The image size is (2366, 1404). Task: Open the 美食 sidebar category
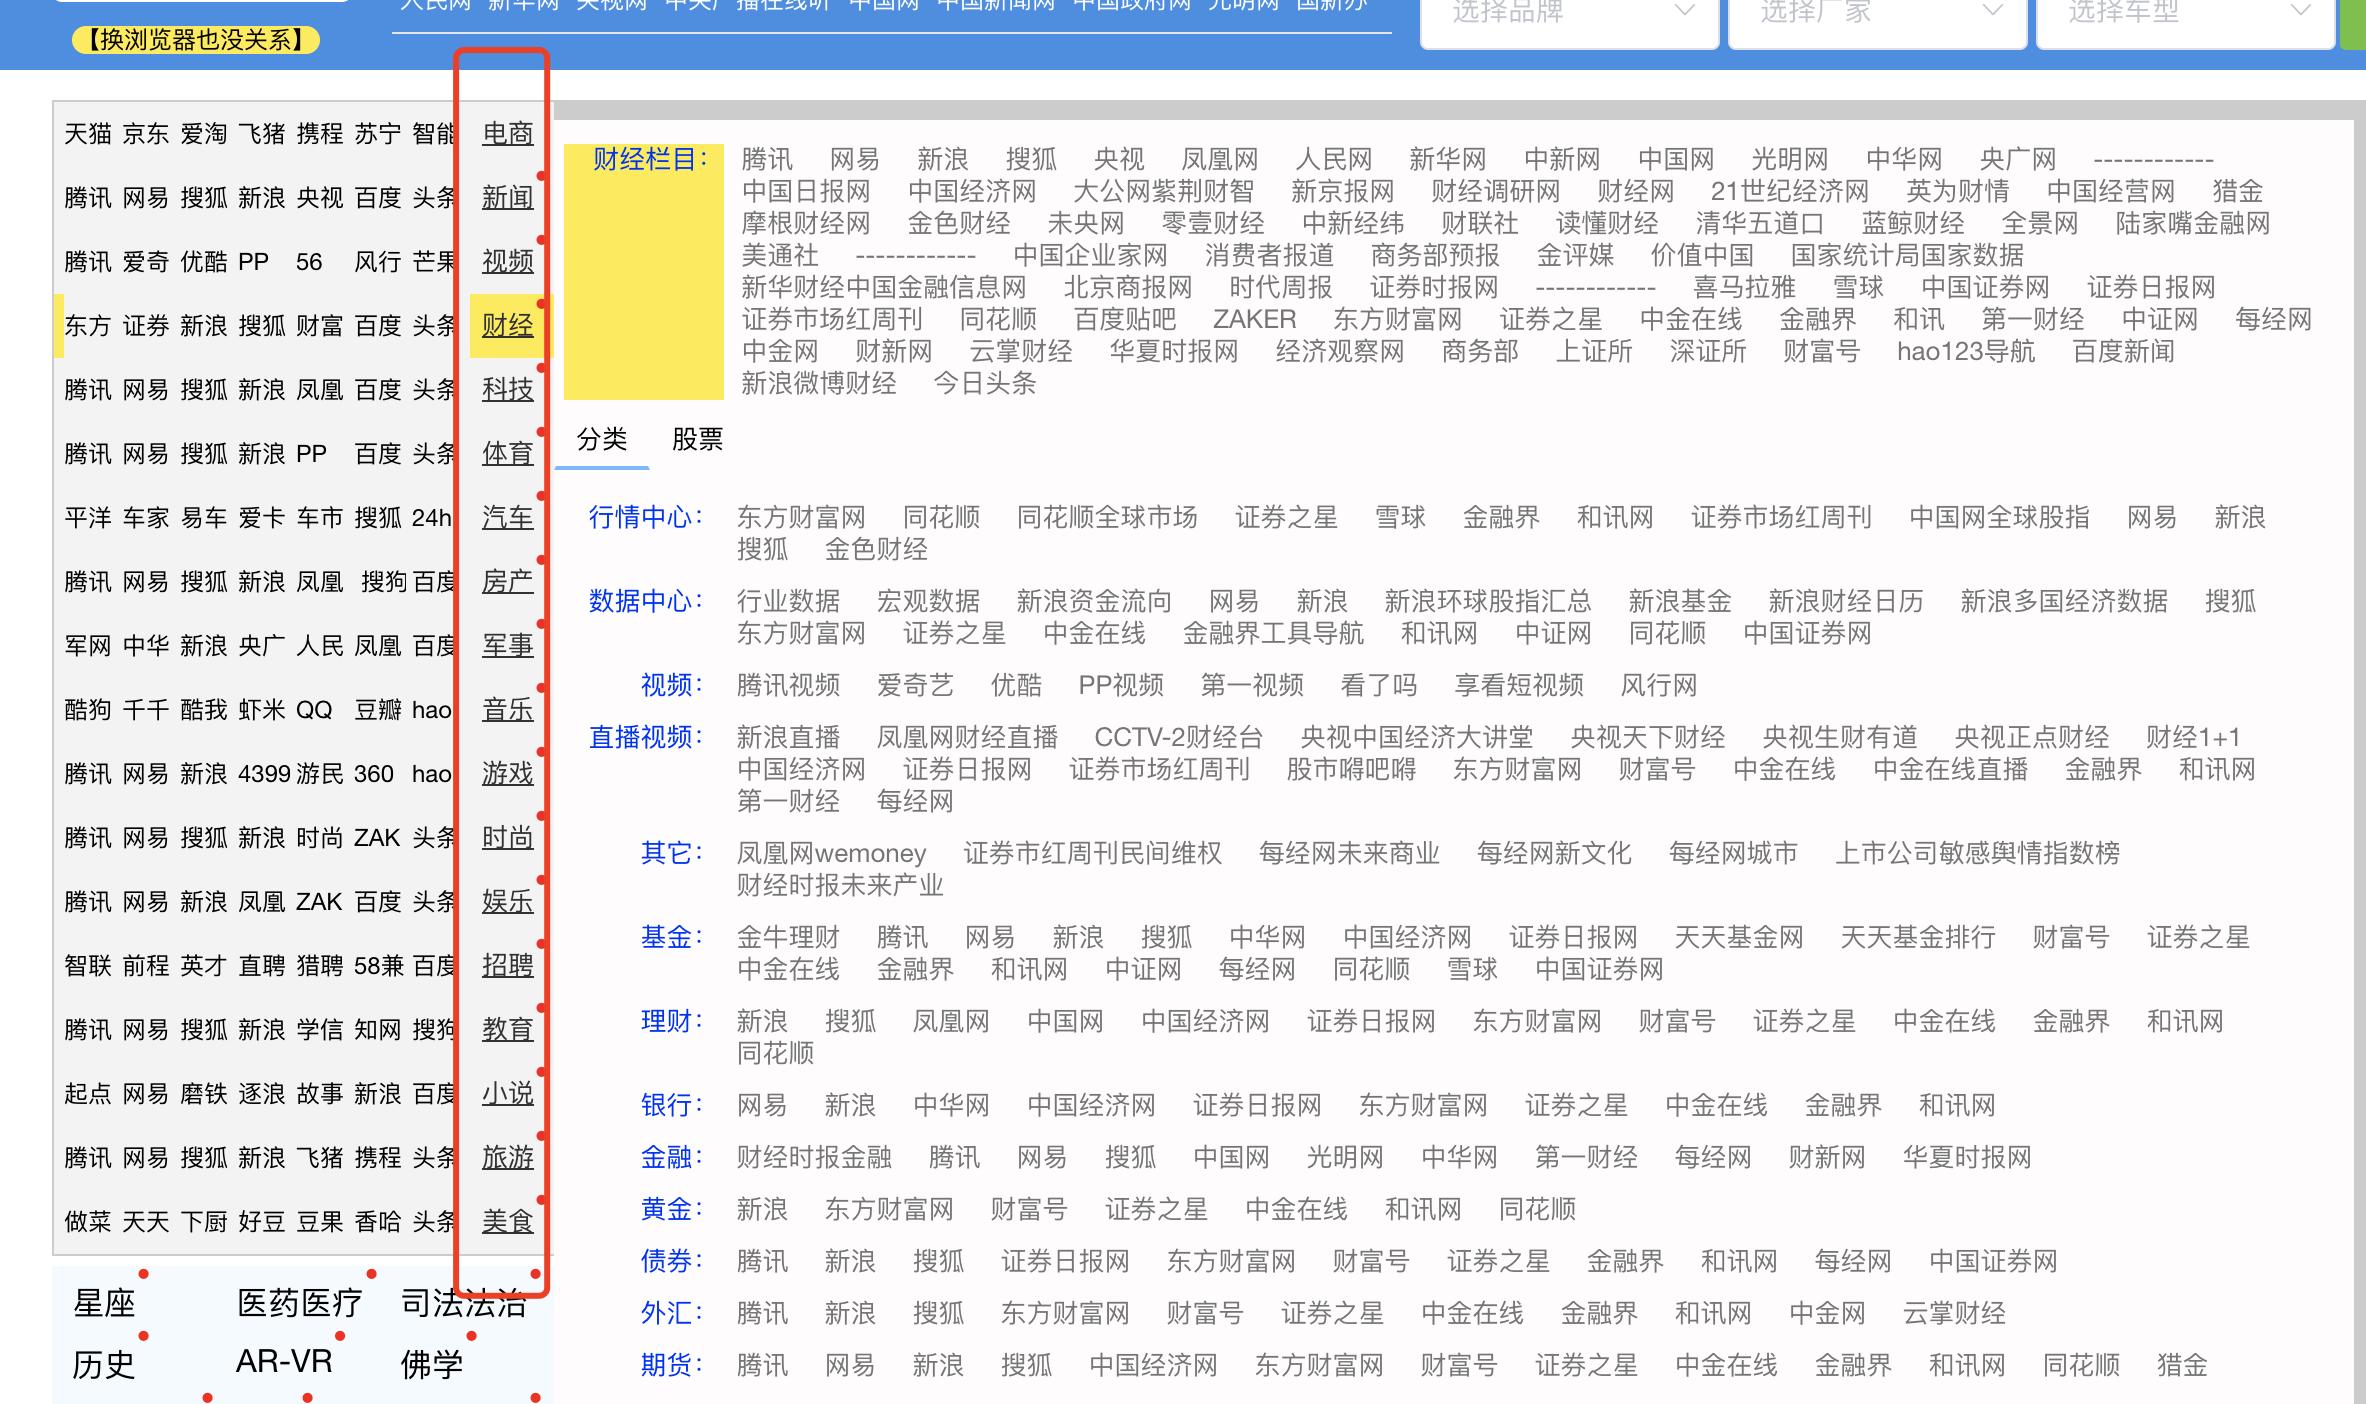point(507,1222)
